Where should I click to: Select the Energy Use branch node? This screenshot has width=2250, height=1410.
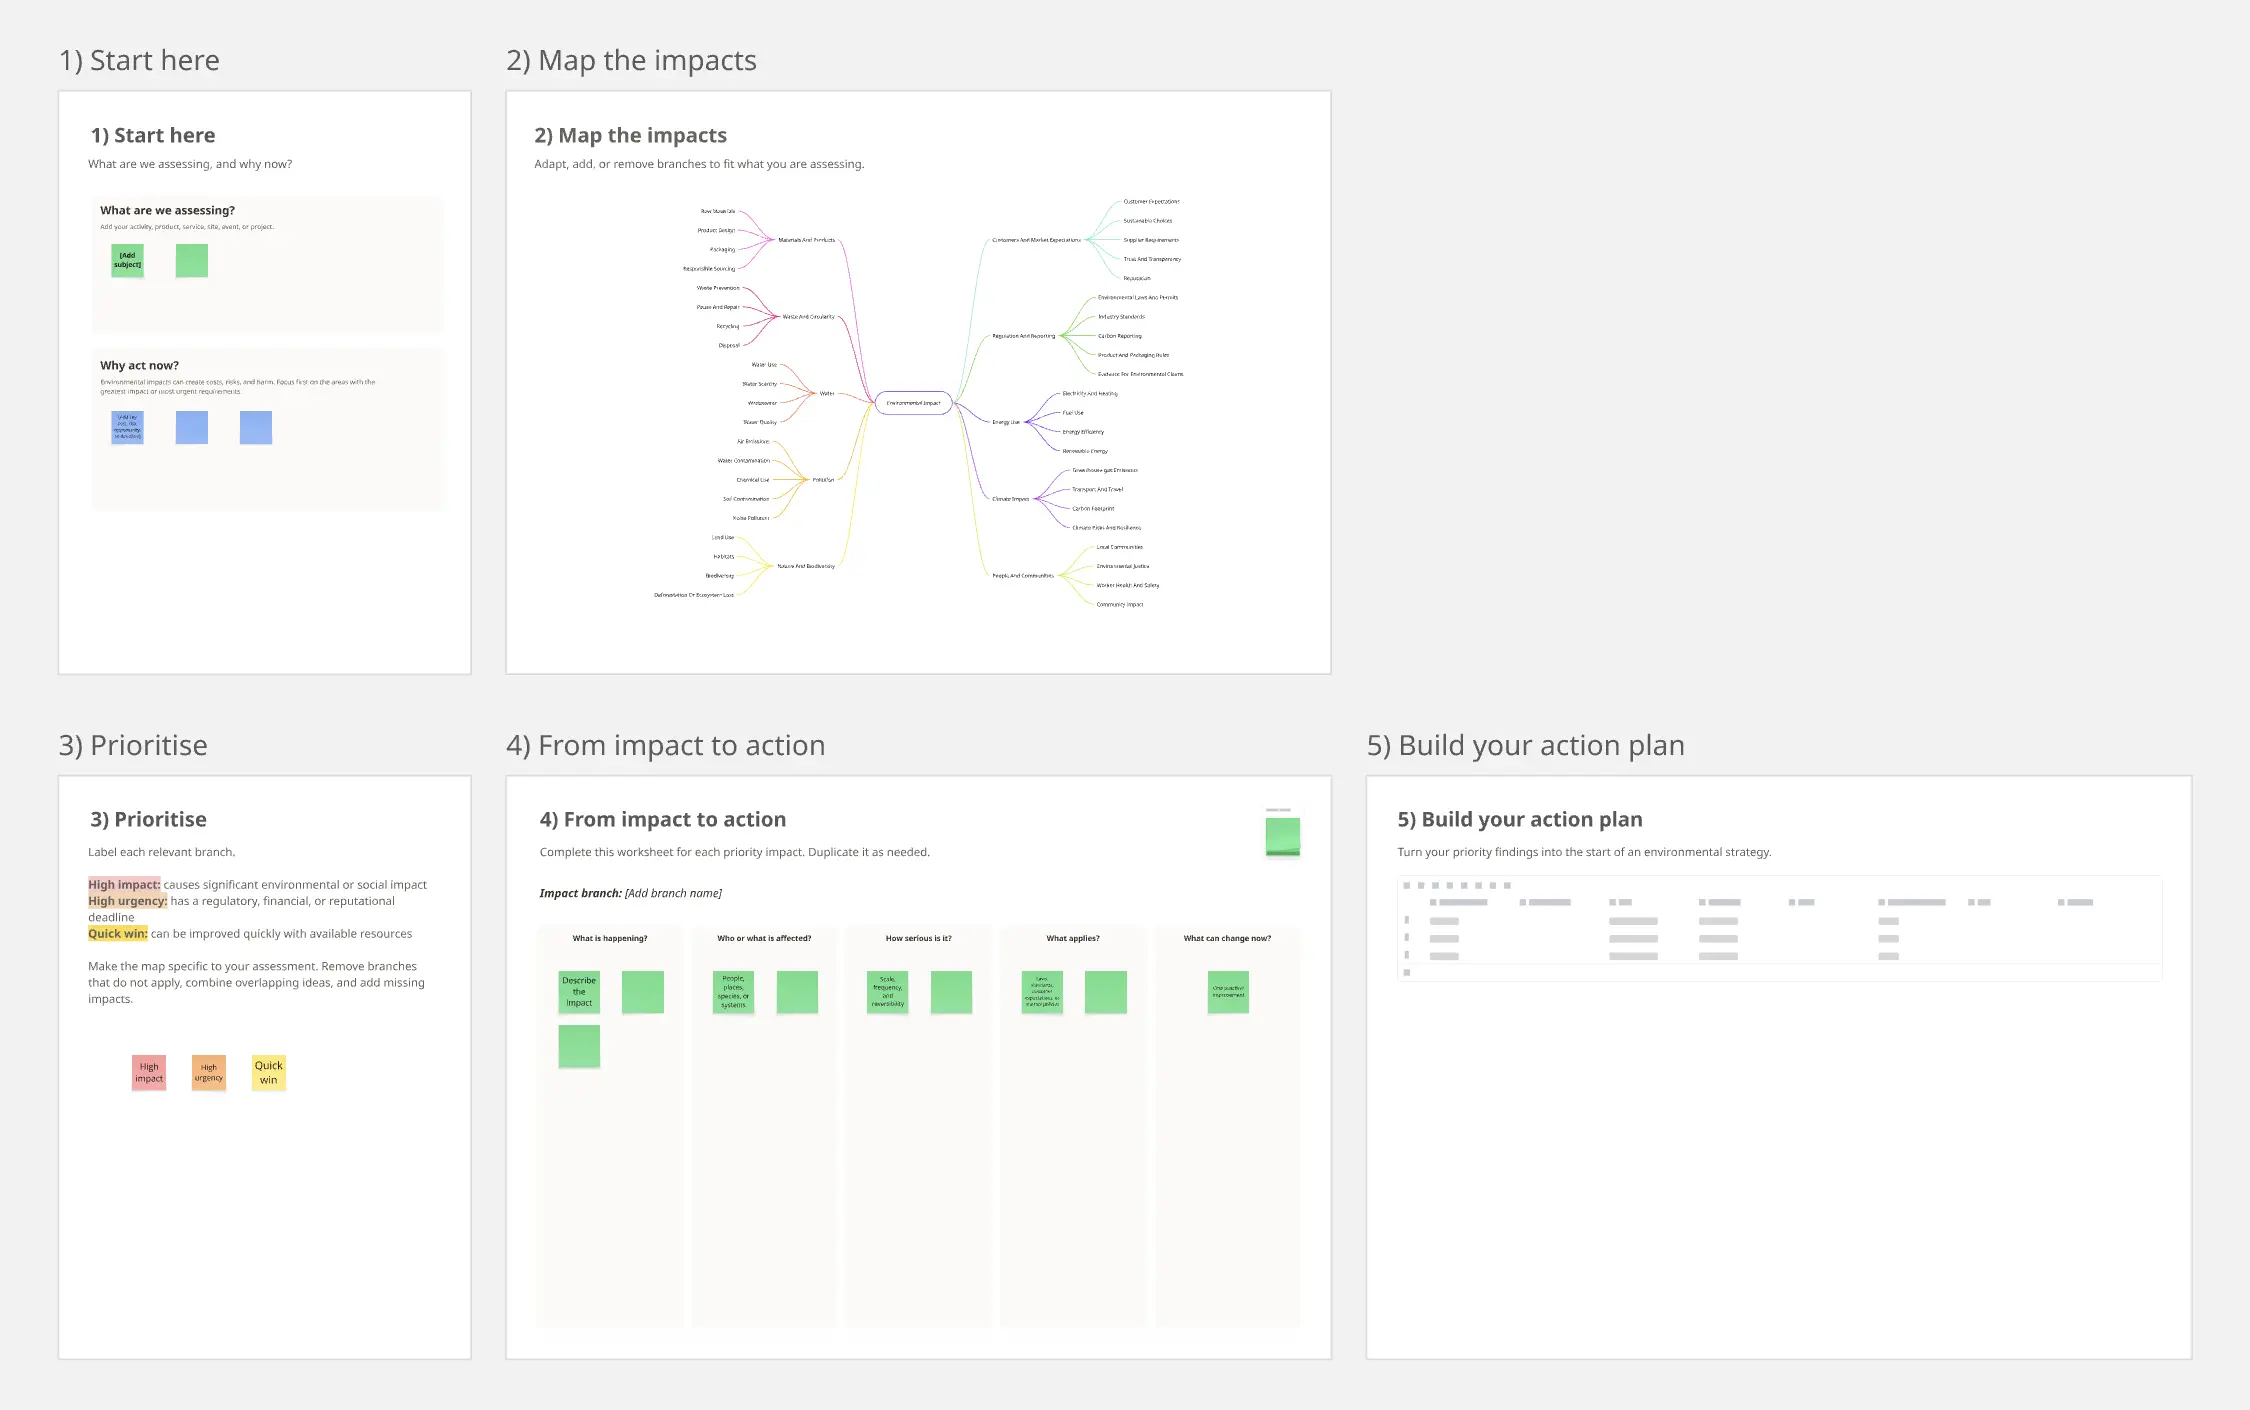tap(1006, 422)
